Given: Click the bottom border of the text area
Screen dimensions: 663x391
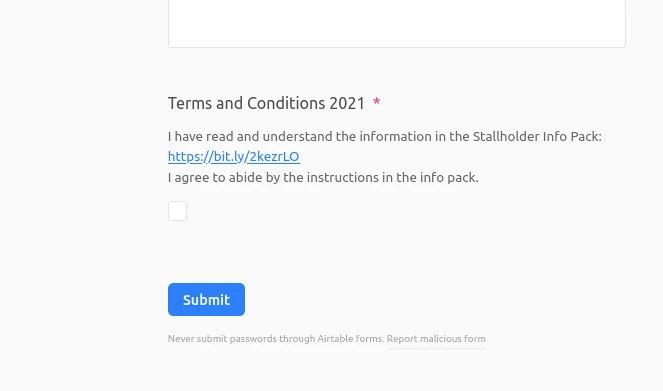Looking at the screenshot, I should point(397,47).
